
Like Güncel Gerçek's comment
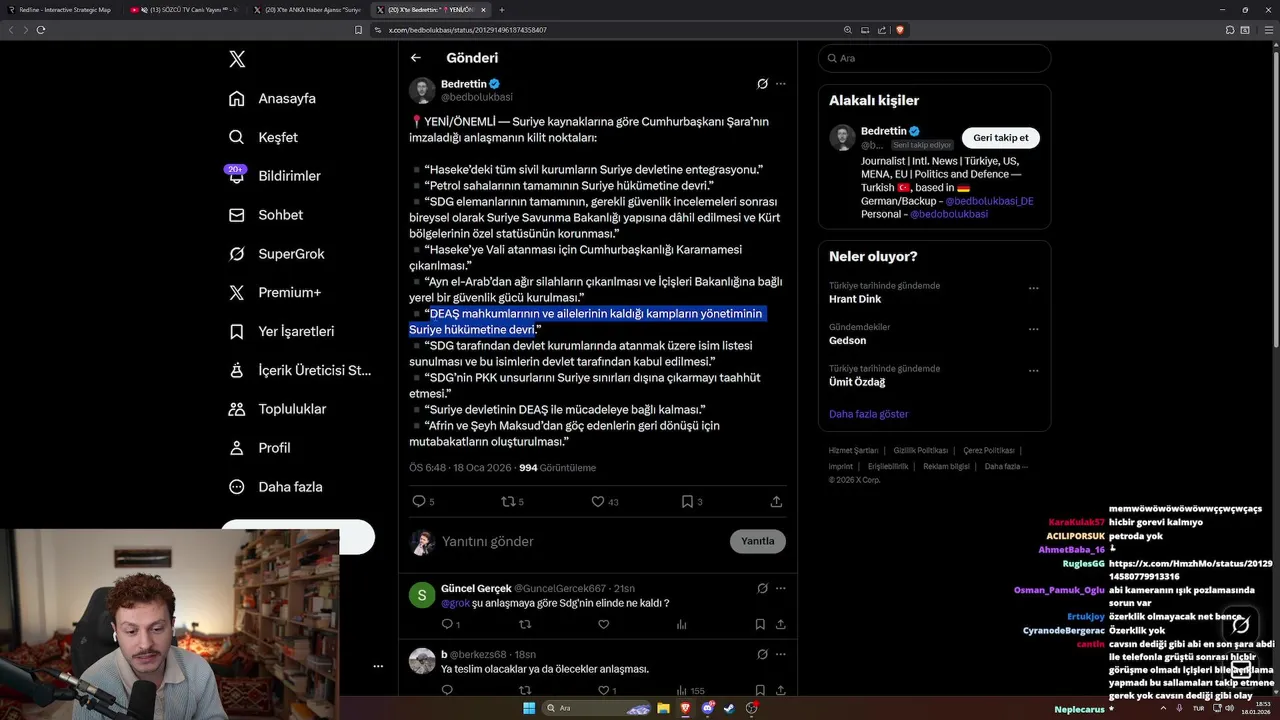603,624
